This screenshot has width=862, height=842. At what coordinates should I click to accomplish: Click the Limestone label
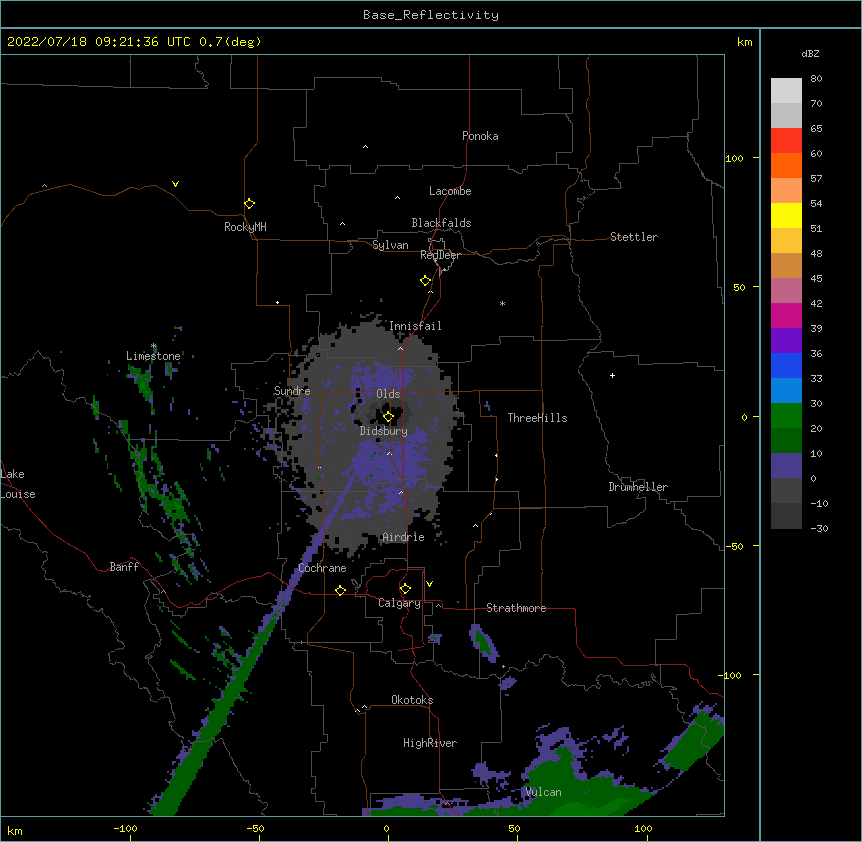coord(153,356)
